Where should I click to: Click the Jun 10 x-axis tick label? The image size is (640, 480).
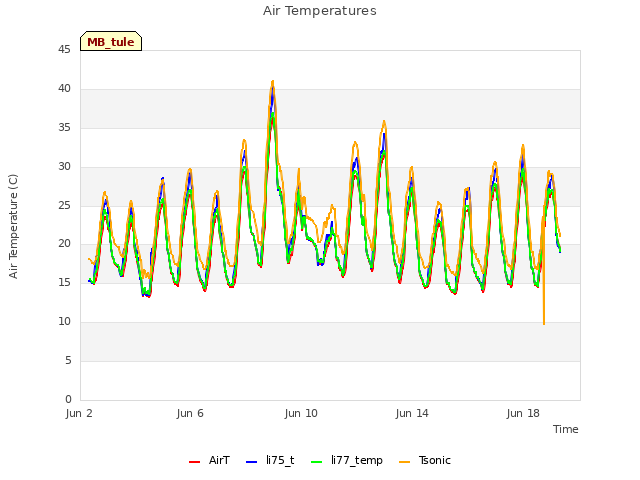(x=301, y=413)
